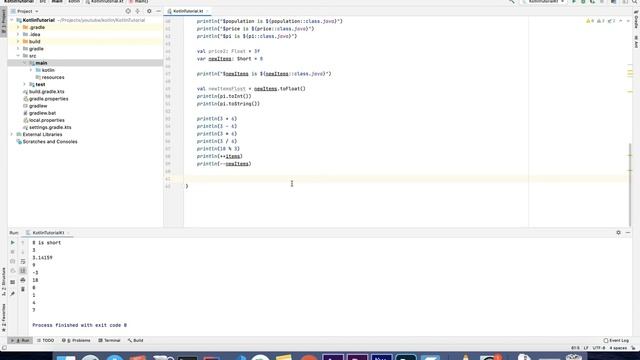
Task: Open the Build tool window
Action: (135, 340)
